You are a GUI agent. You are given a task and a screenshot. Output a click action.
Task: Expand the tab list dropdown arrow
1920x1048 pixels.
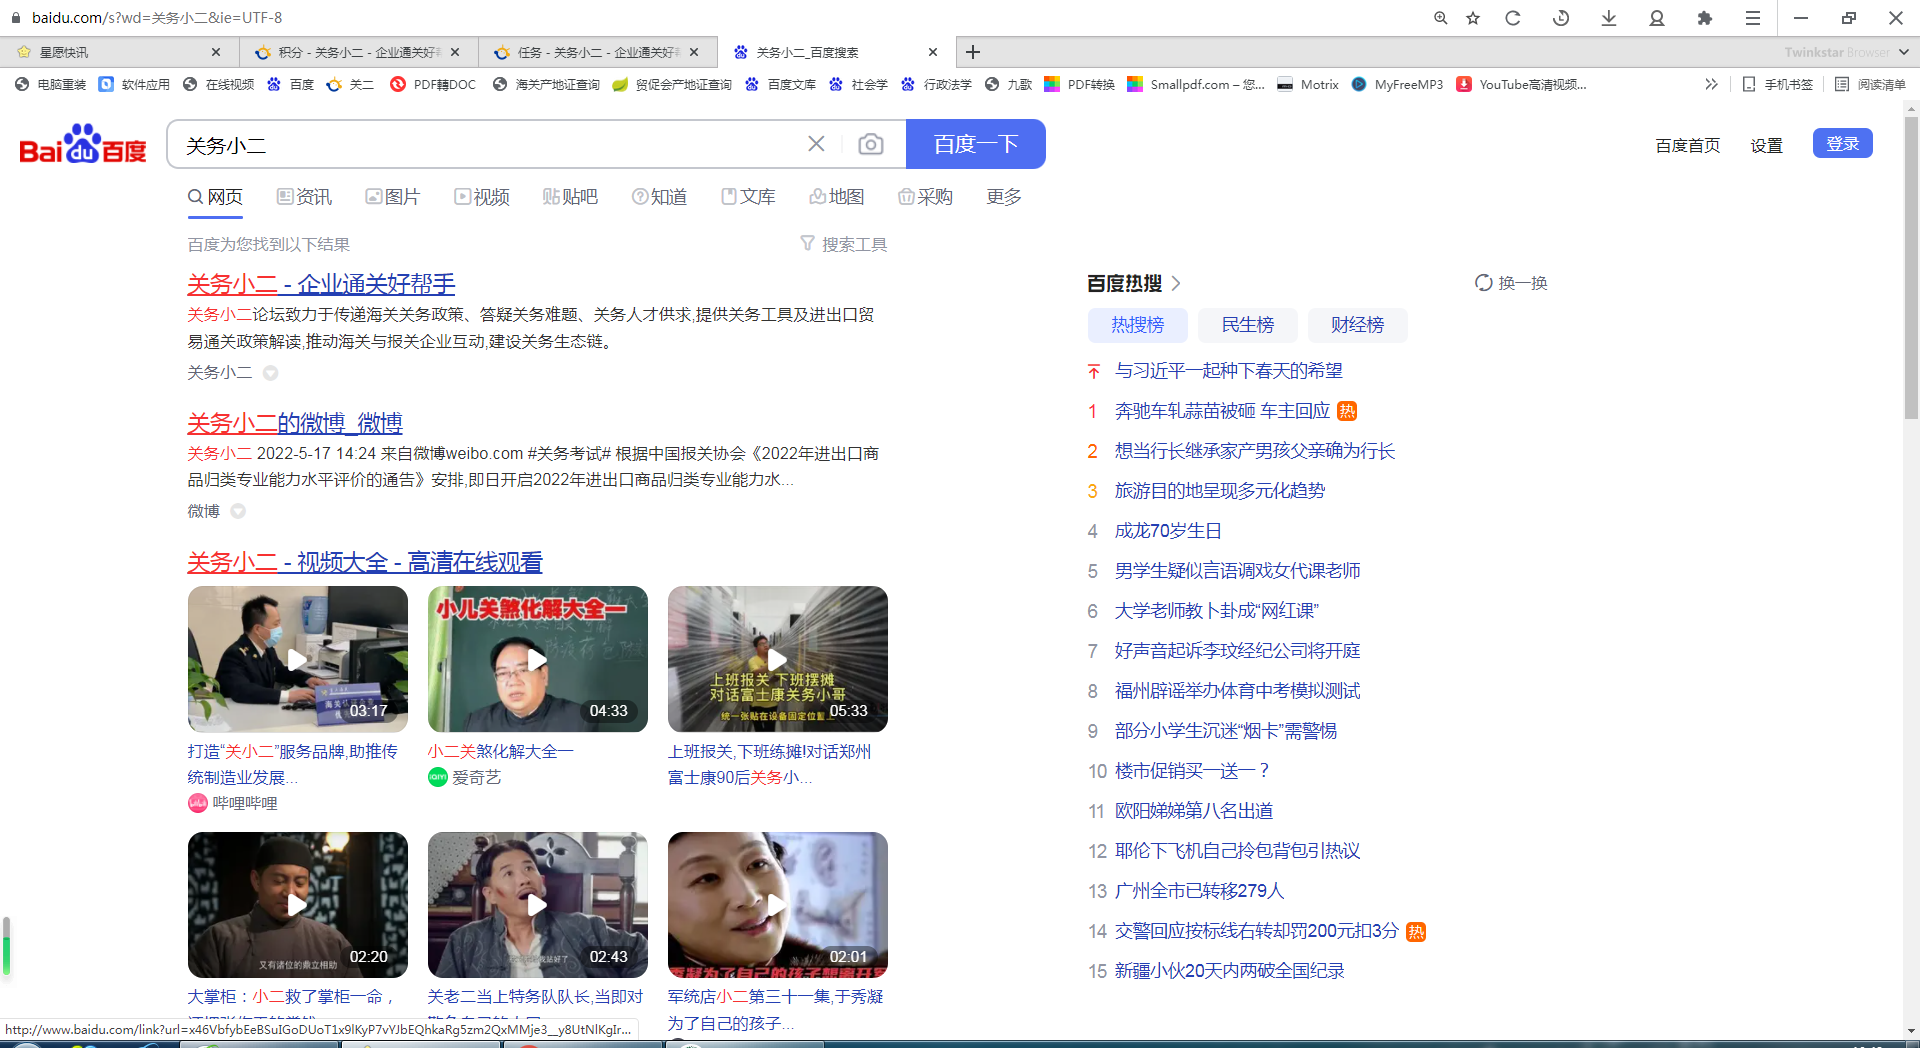click(1903, 52)
